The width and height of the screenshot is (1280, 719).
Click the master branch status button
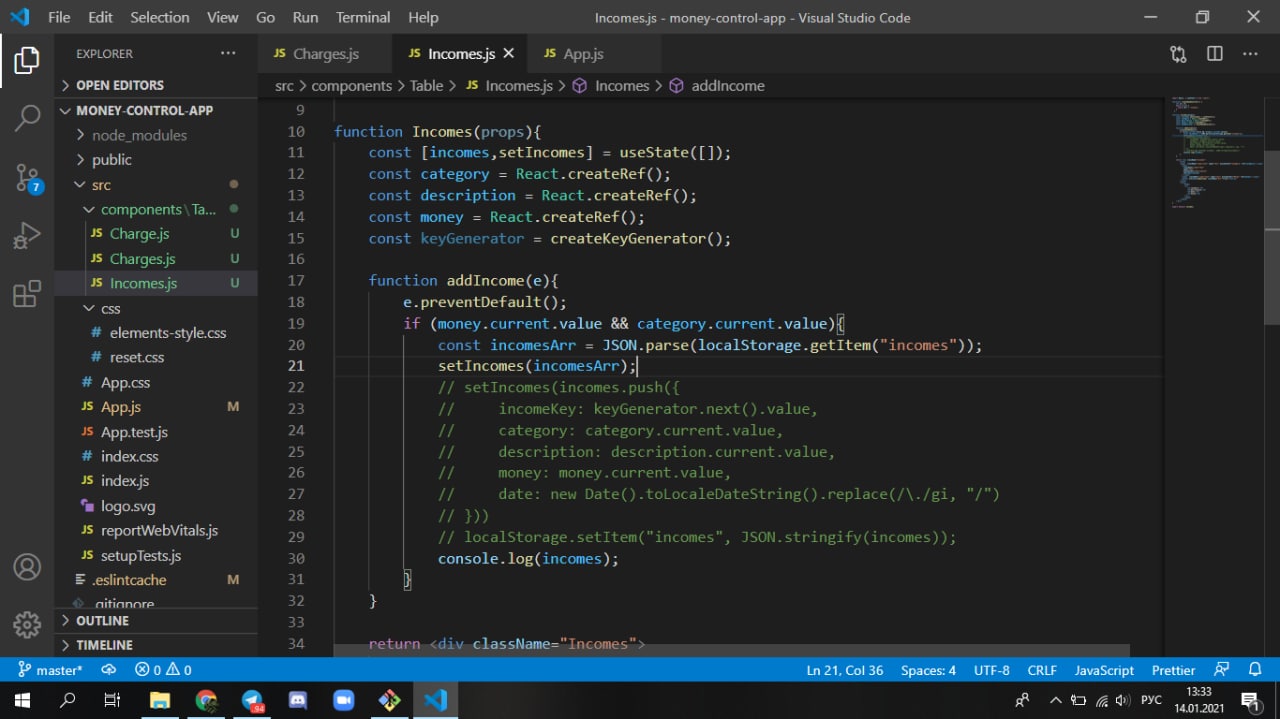[51, 670]
